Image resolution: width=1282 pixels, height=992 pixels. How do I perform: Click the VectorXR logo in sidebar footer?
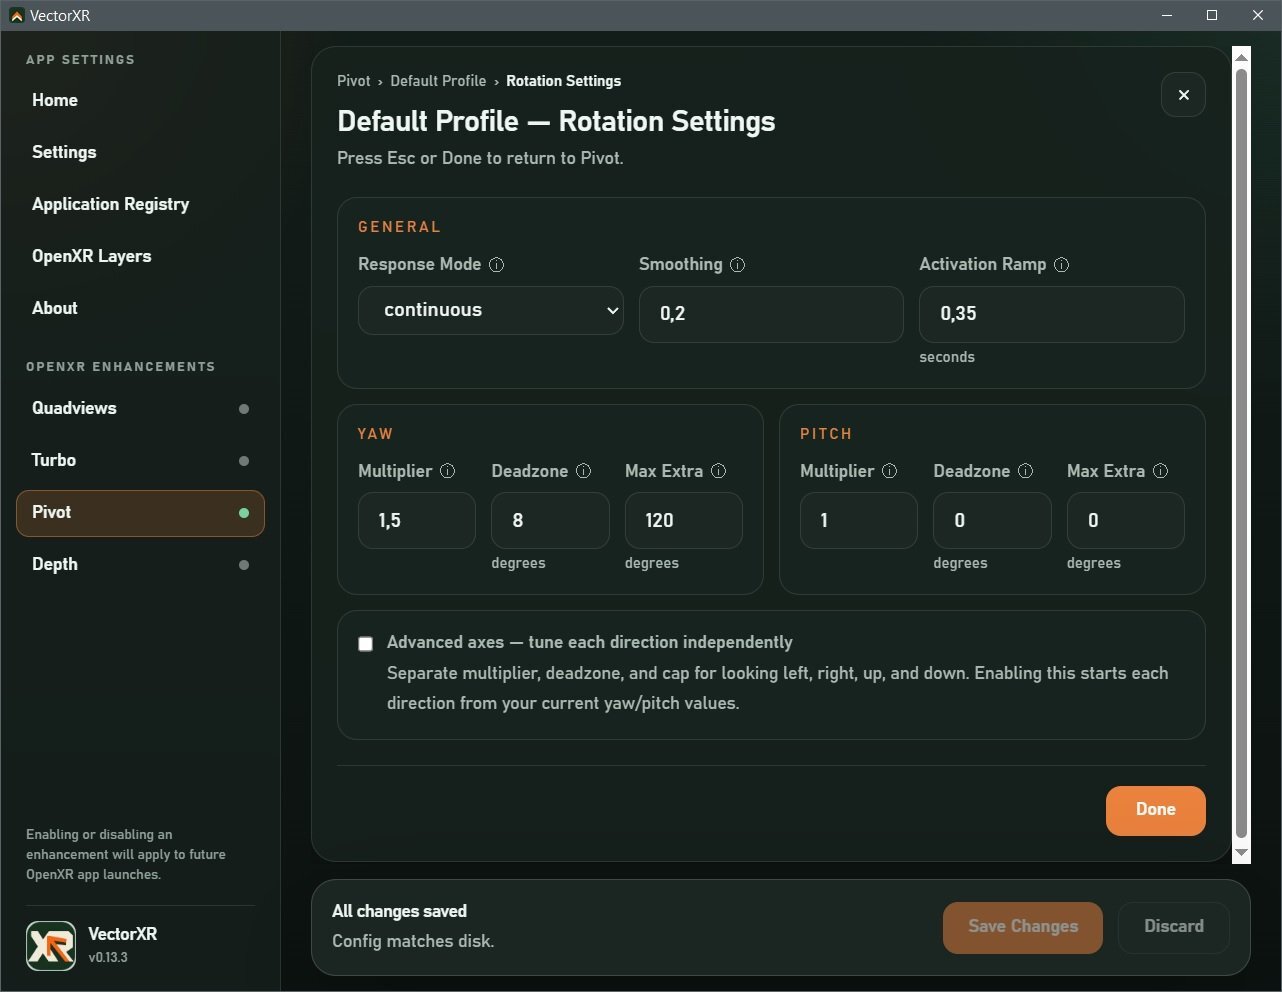click(x=51, y=945)
